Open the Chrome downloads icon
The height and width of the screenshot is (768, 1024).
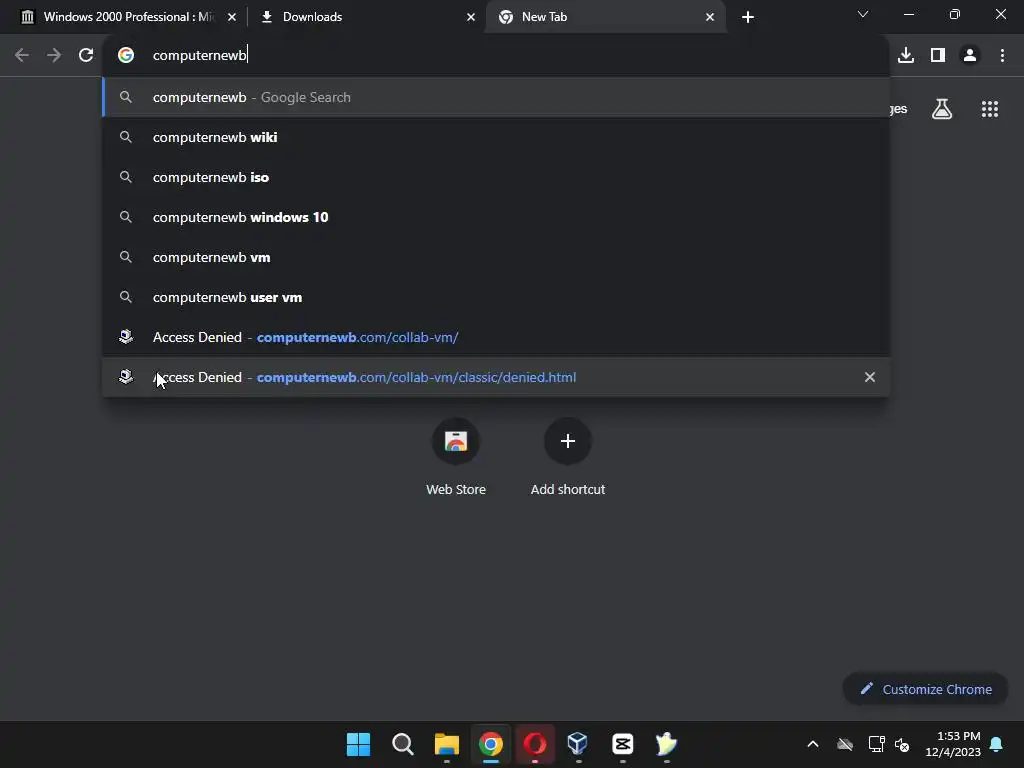coord(906,56)
